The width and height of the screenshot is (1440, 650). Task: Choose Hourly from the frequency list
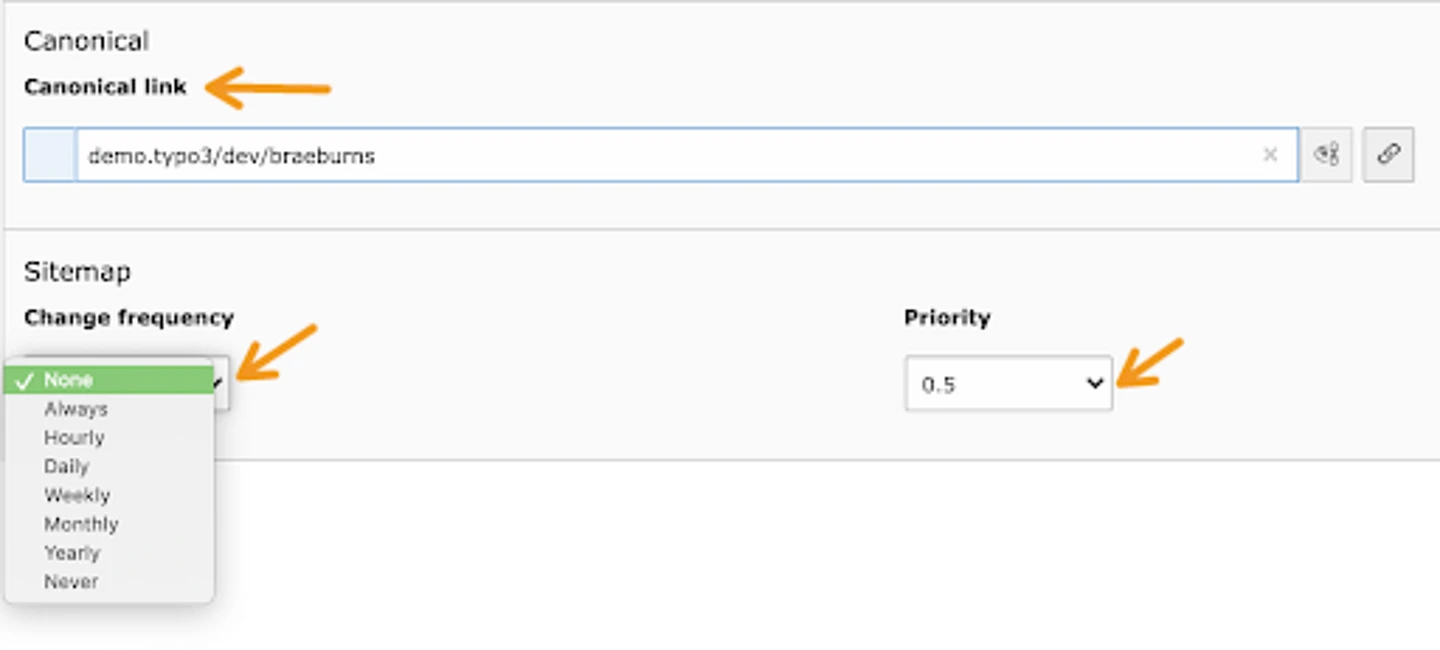(x=74, y=438)
